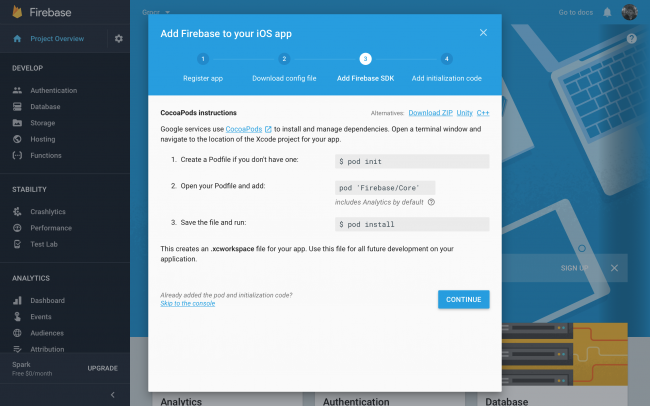
Task: Click CocoaPods external link icon
Action: click(x=268, y=129)
